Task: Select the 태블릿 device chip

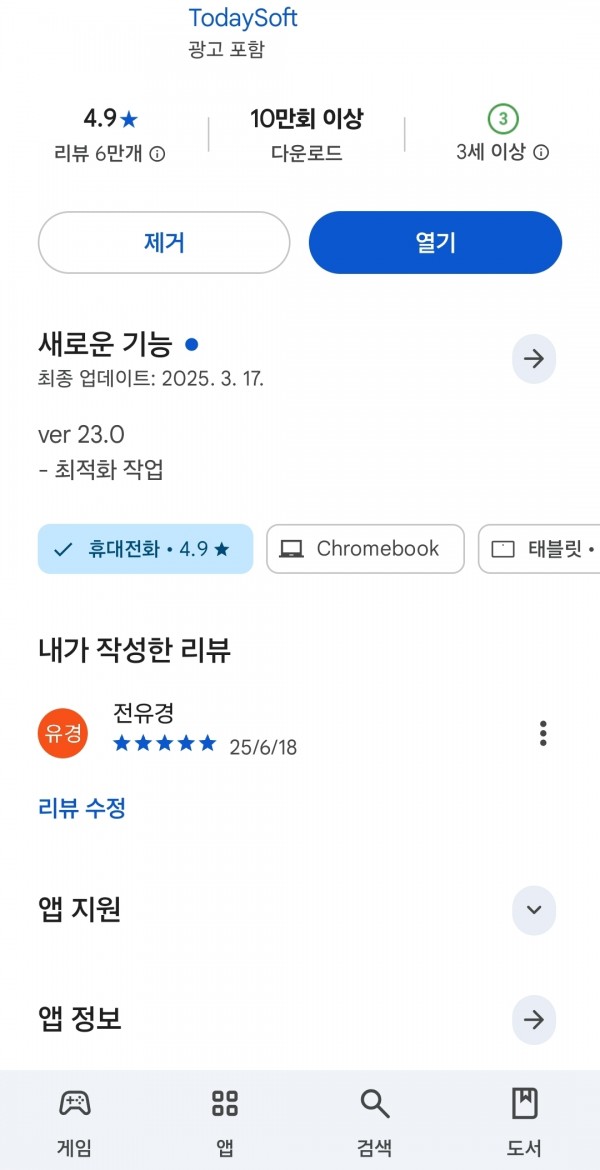Action: point(539,549)
